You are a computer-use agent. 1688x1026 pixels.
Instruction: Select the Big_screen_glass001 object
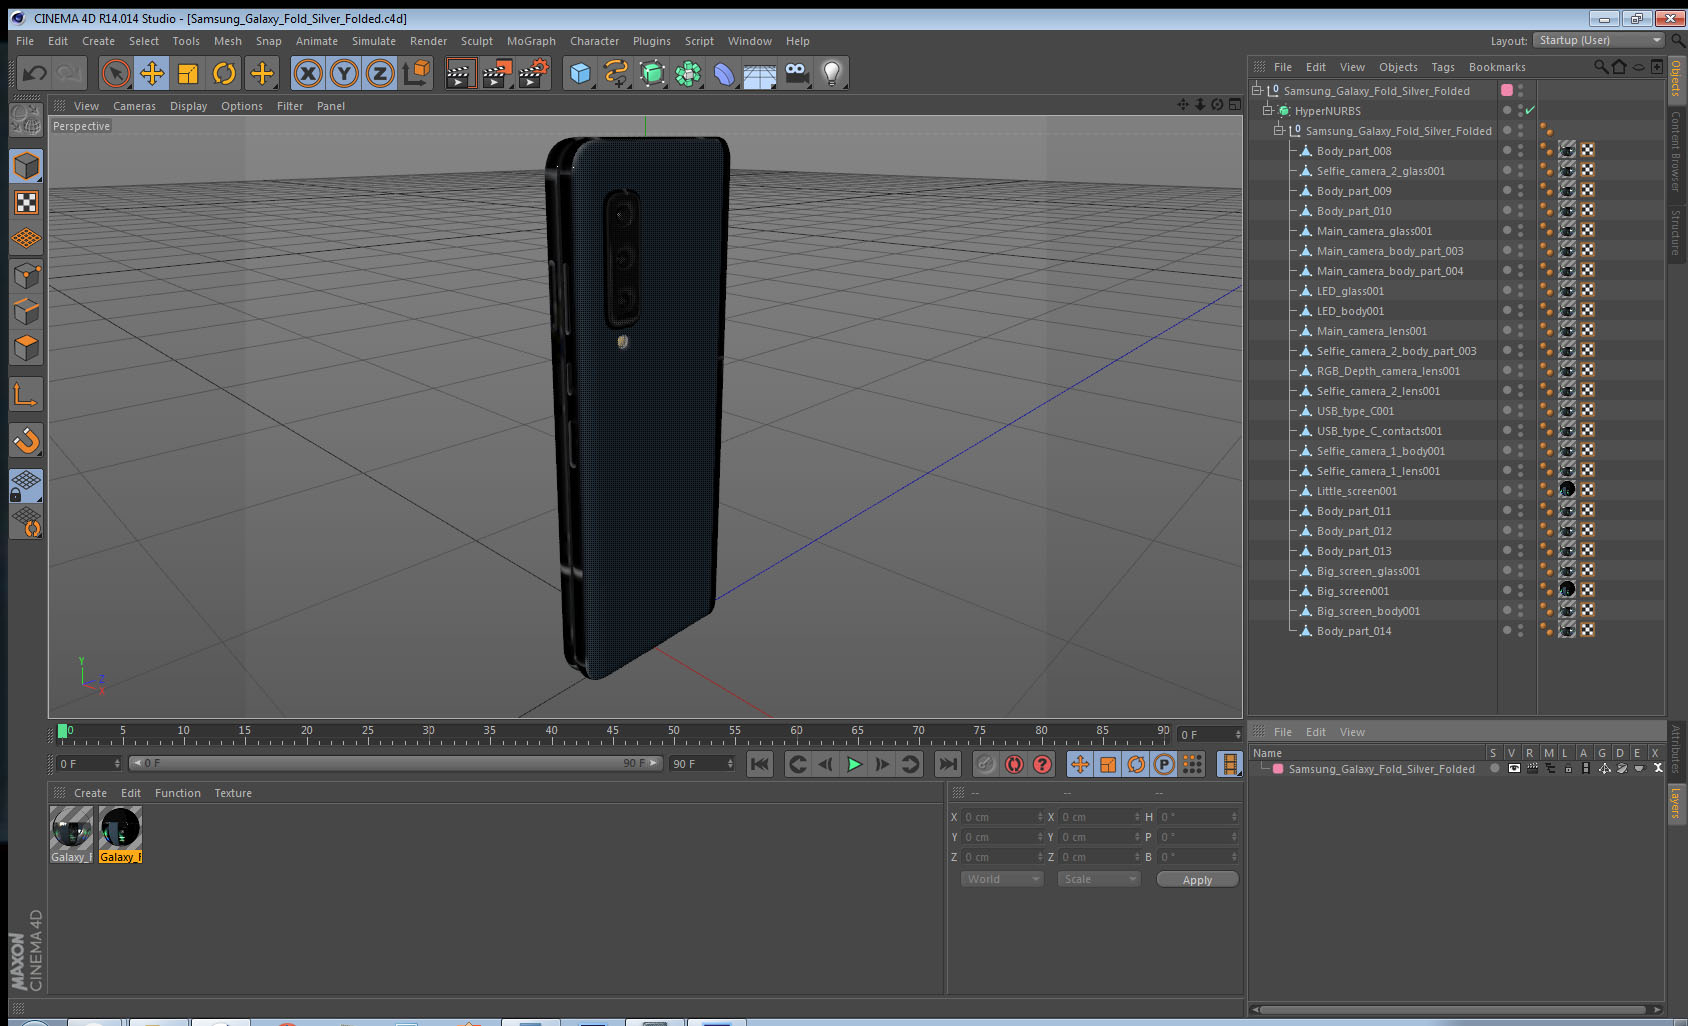click(x=1368, y=571)
